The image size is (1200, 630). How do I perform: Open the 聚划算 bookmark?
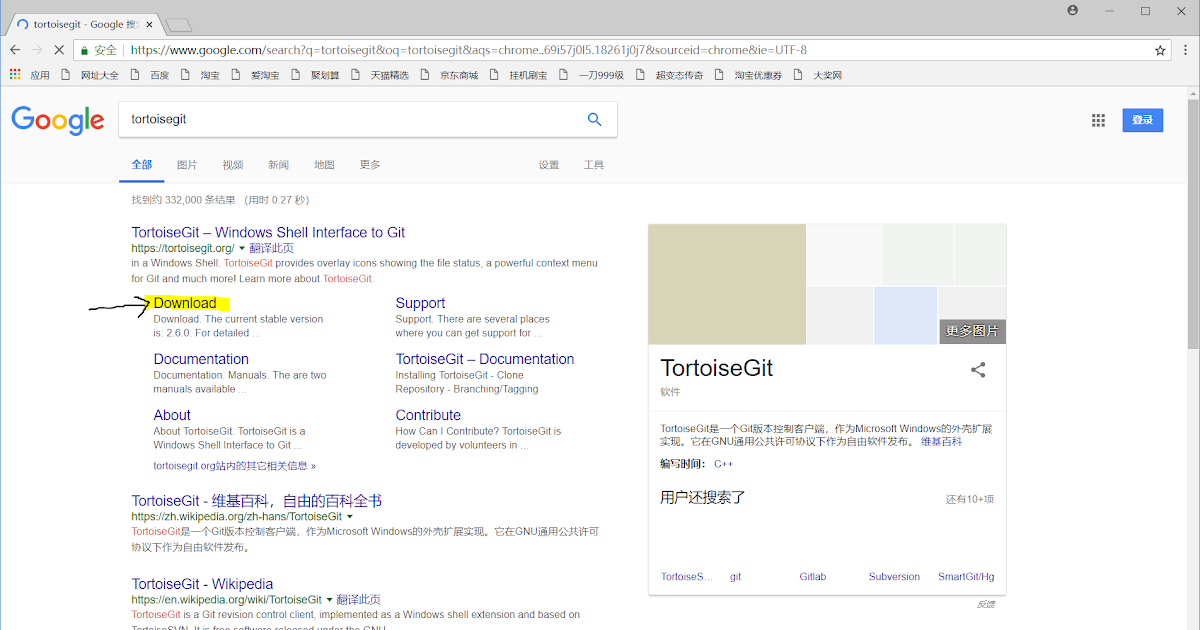tap(315, 74)
